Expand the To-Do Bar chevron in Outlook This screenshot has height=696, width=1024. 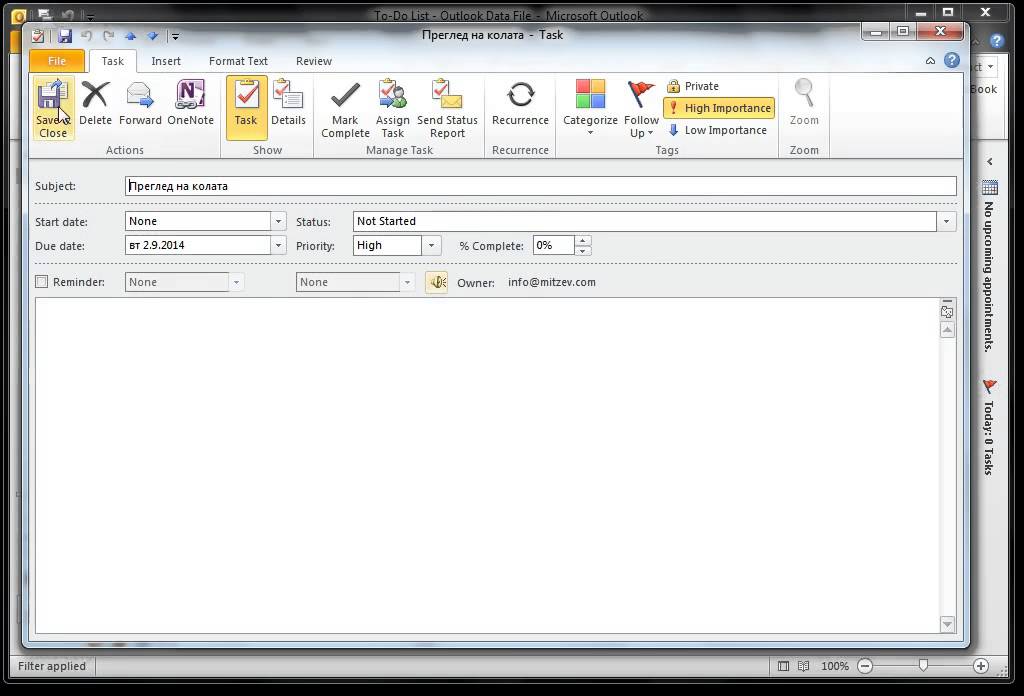point(990,161)
